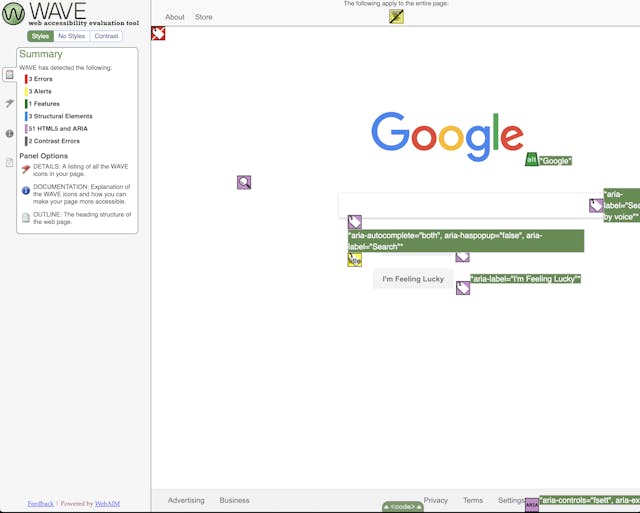
Task: Select the "3 Alerts" summary line
Action: coord(38,91)
